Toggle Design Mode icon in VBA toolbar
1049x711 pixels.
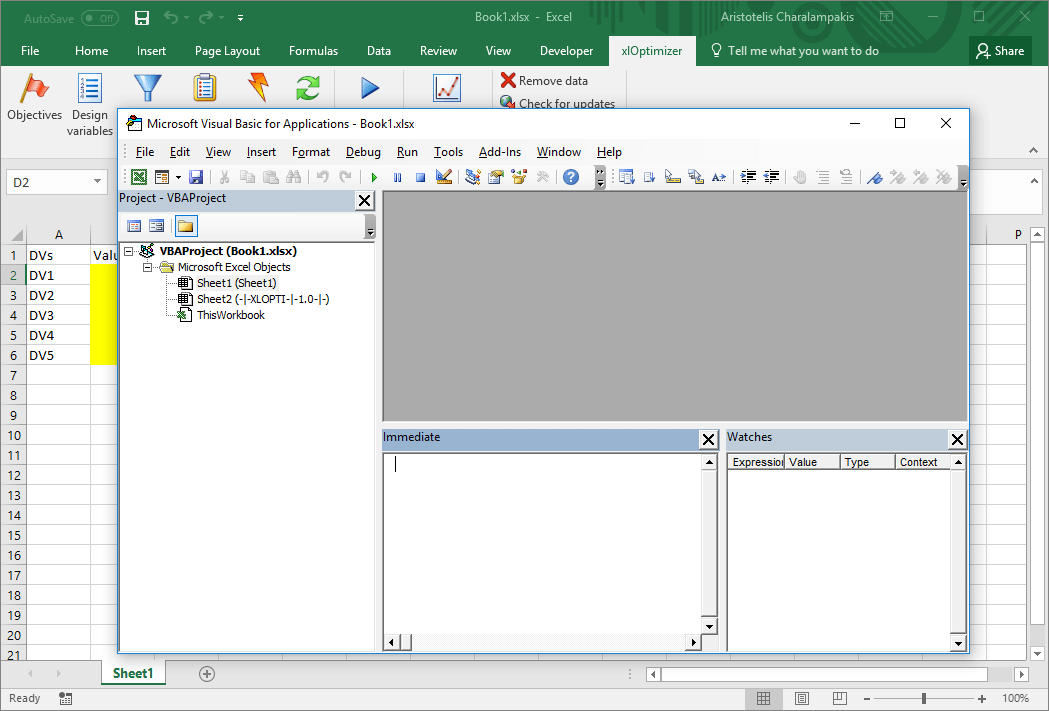444,177
